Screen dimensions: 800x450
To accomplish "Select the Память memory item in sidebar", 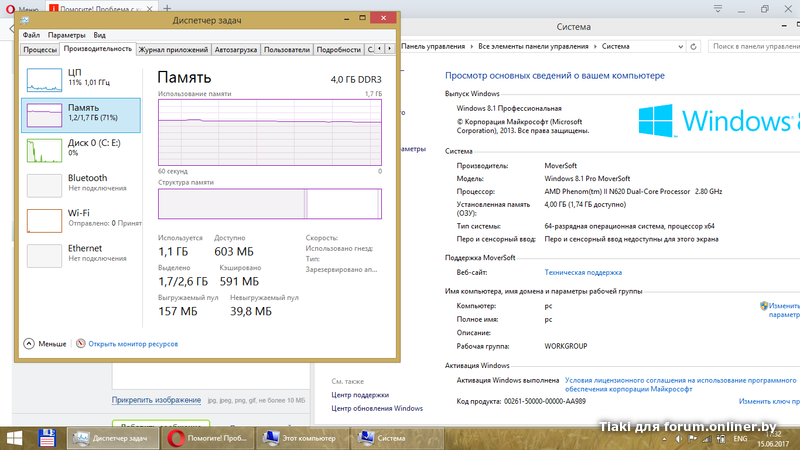I will [81, 115].
